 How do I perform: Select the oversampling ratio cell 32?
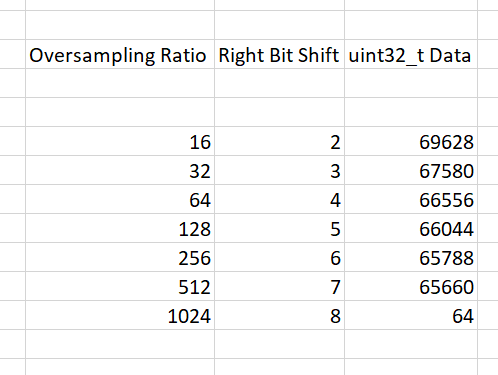point(120,170)
